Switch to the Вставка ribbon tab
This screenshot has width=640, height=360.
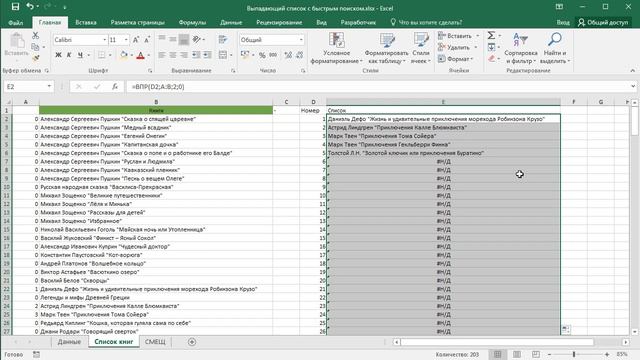pos(86,22)
